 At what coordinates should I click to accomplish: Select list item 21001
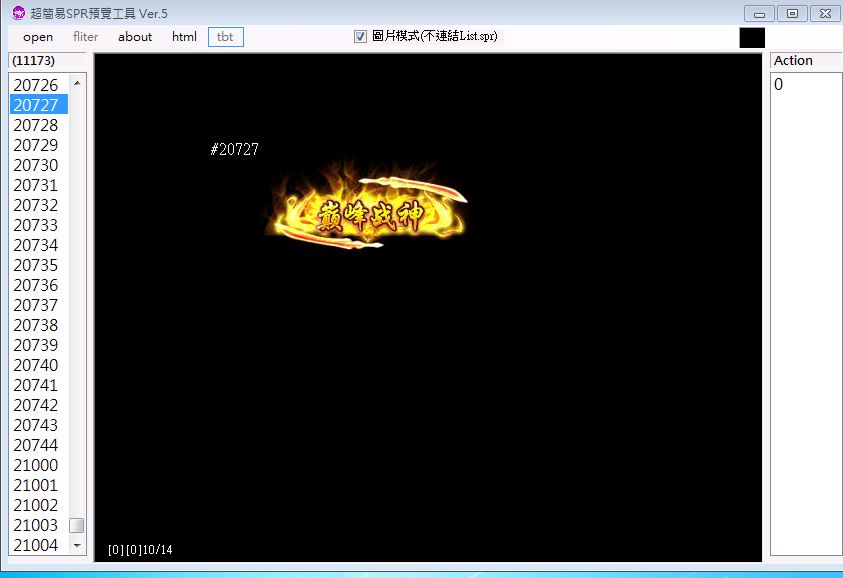(x=39, y=485)
